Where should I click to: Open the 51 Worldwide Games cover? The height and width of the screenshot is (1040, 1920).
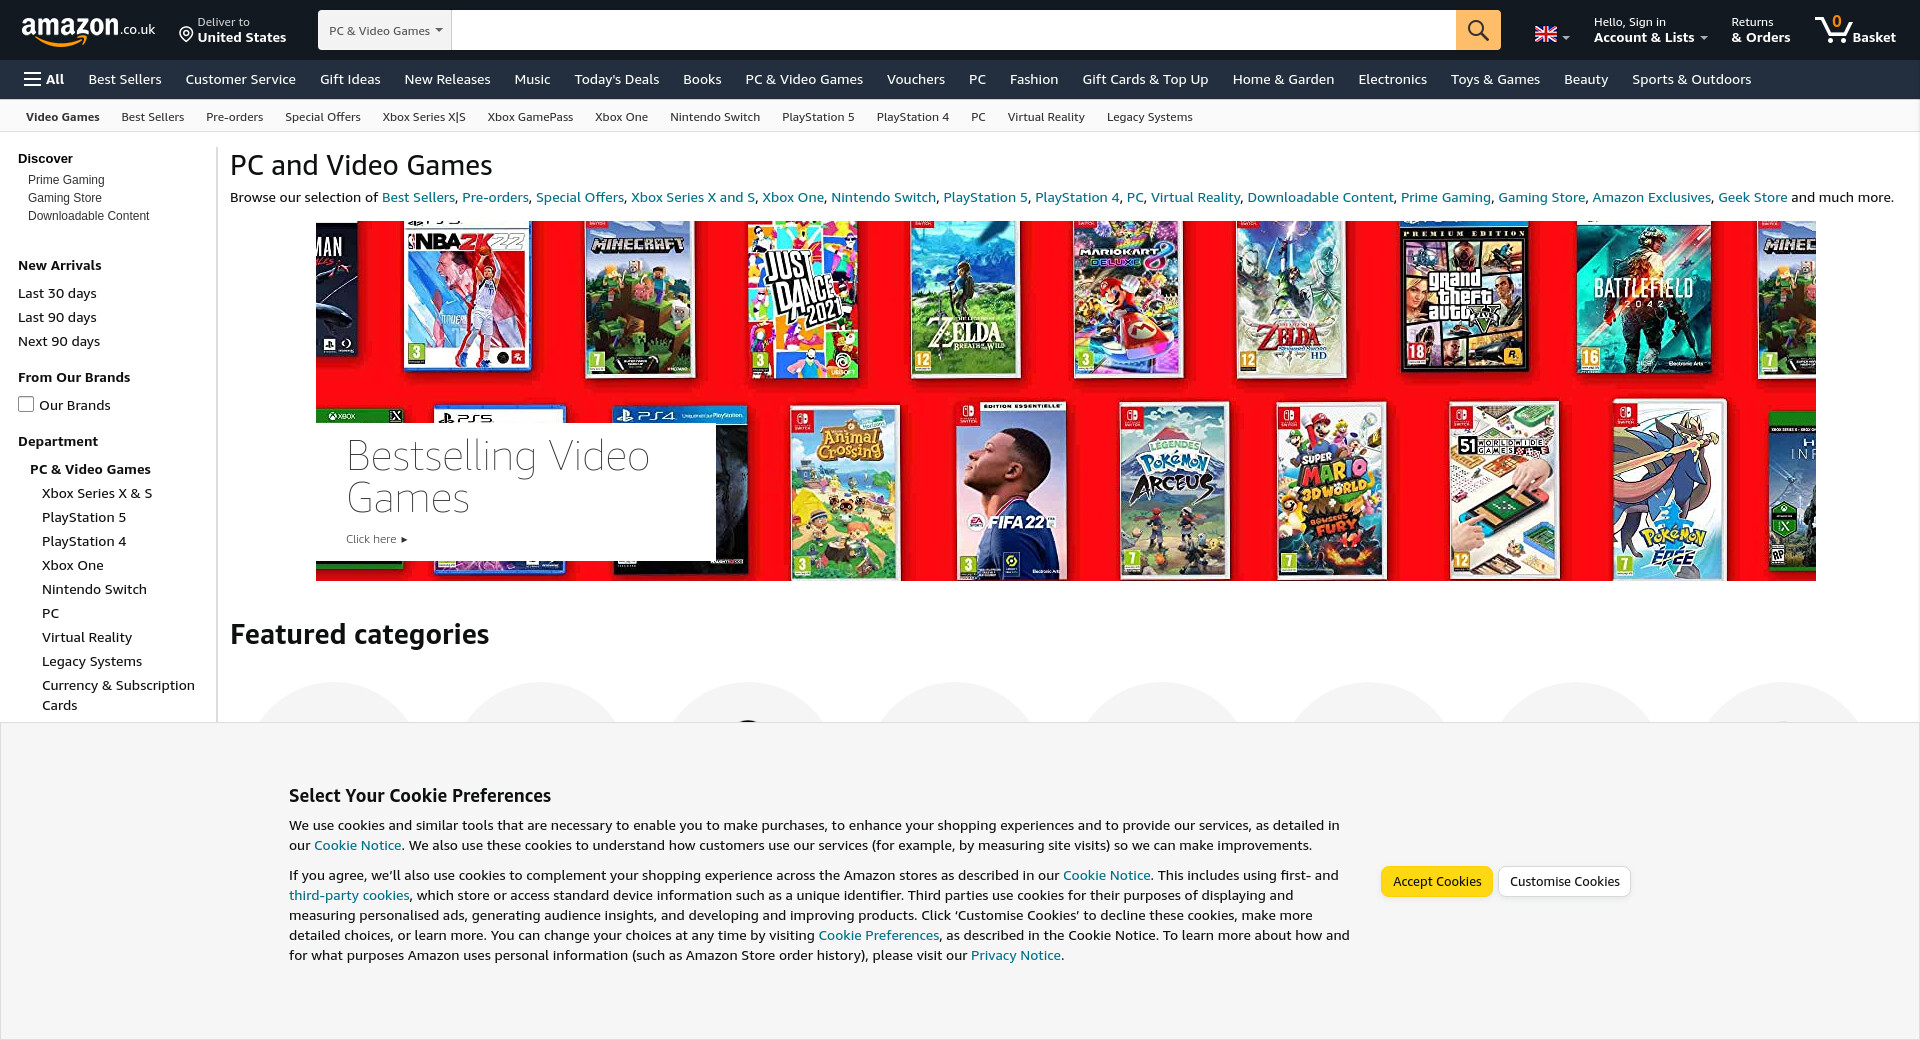click(x=1504, y=490)
